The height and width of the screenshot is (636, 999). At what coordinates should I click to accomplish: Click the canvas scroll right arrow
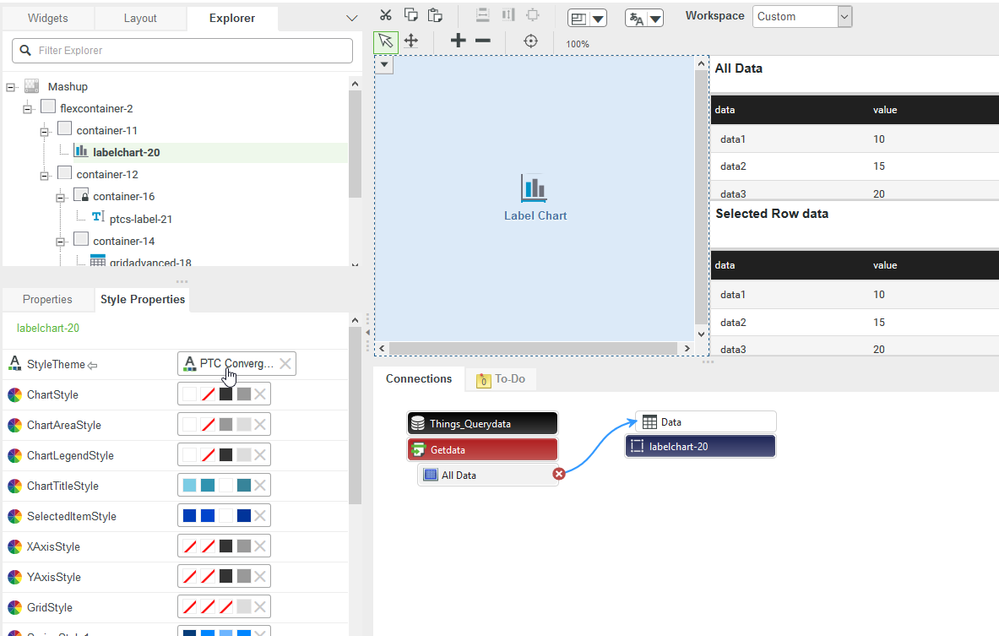coord(687,349)
